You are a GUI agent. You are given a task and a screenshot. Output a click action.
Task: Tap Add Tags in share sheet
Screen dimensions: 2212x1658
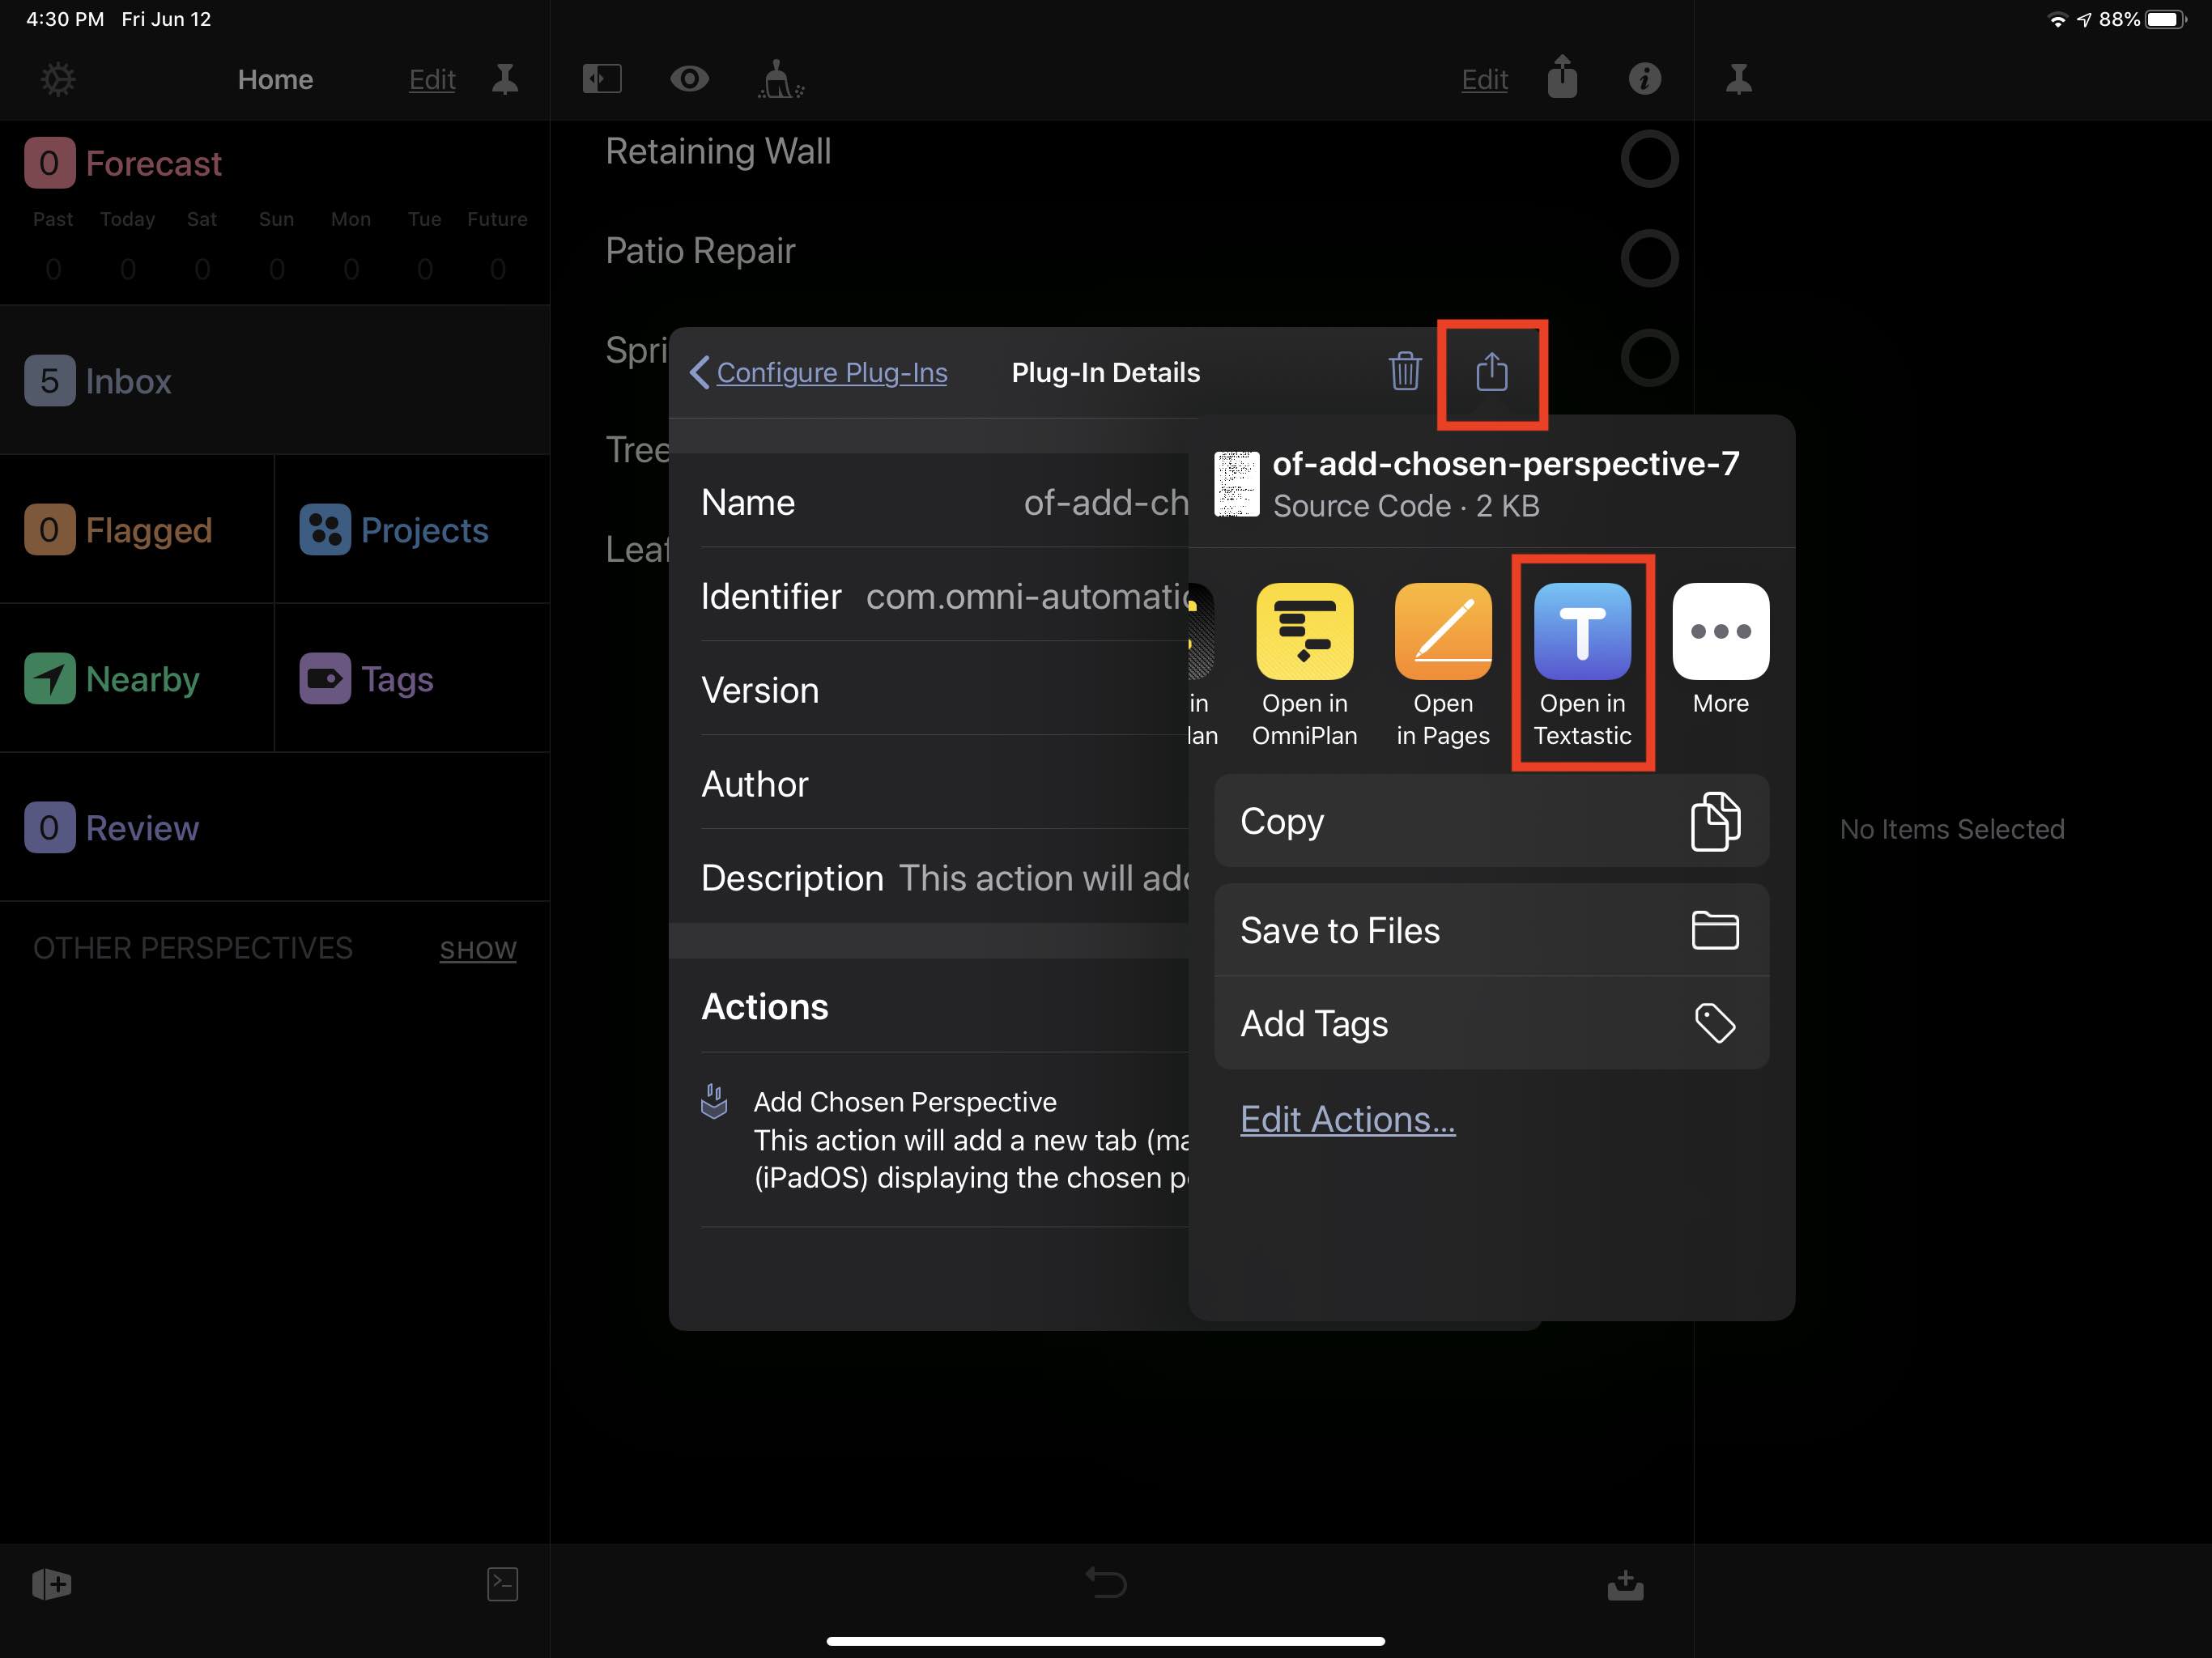click(1489, 1022)
